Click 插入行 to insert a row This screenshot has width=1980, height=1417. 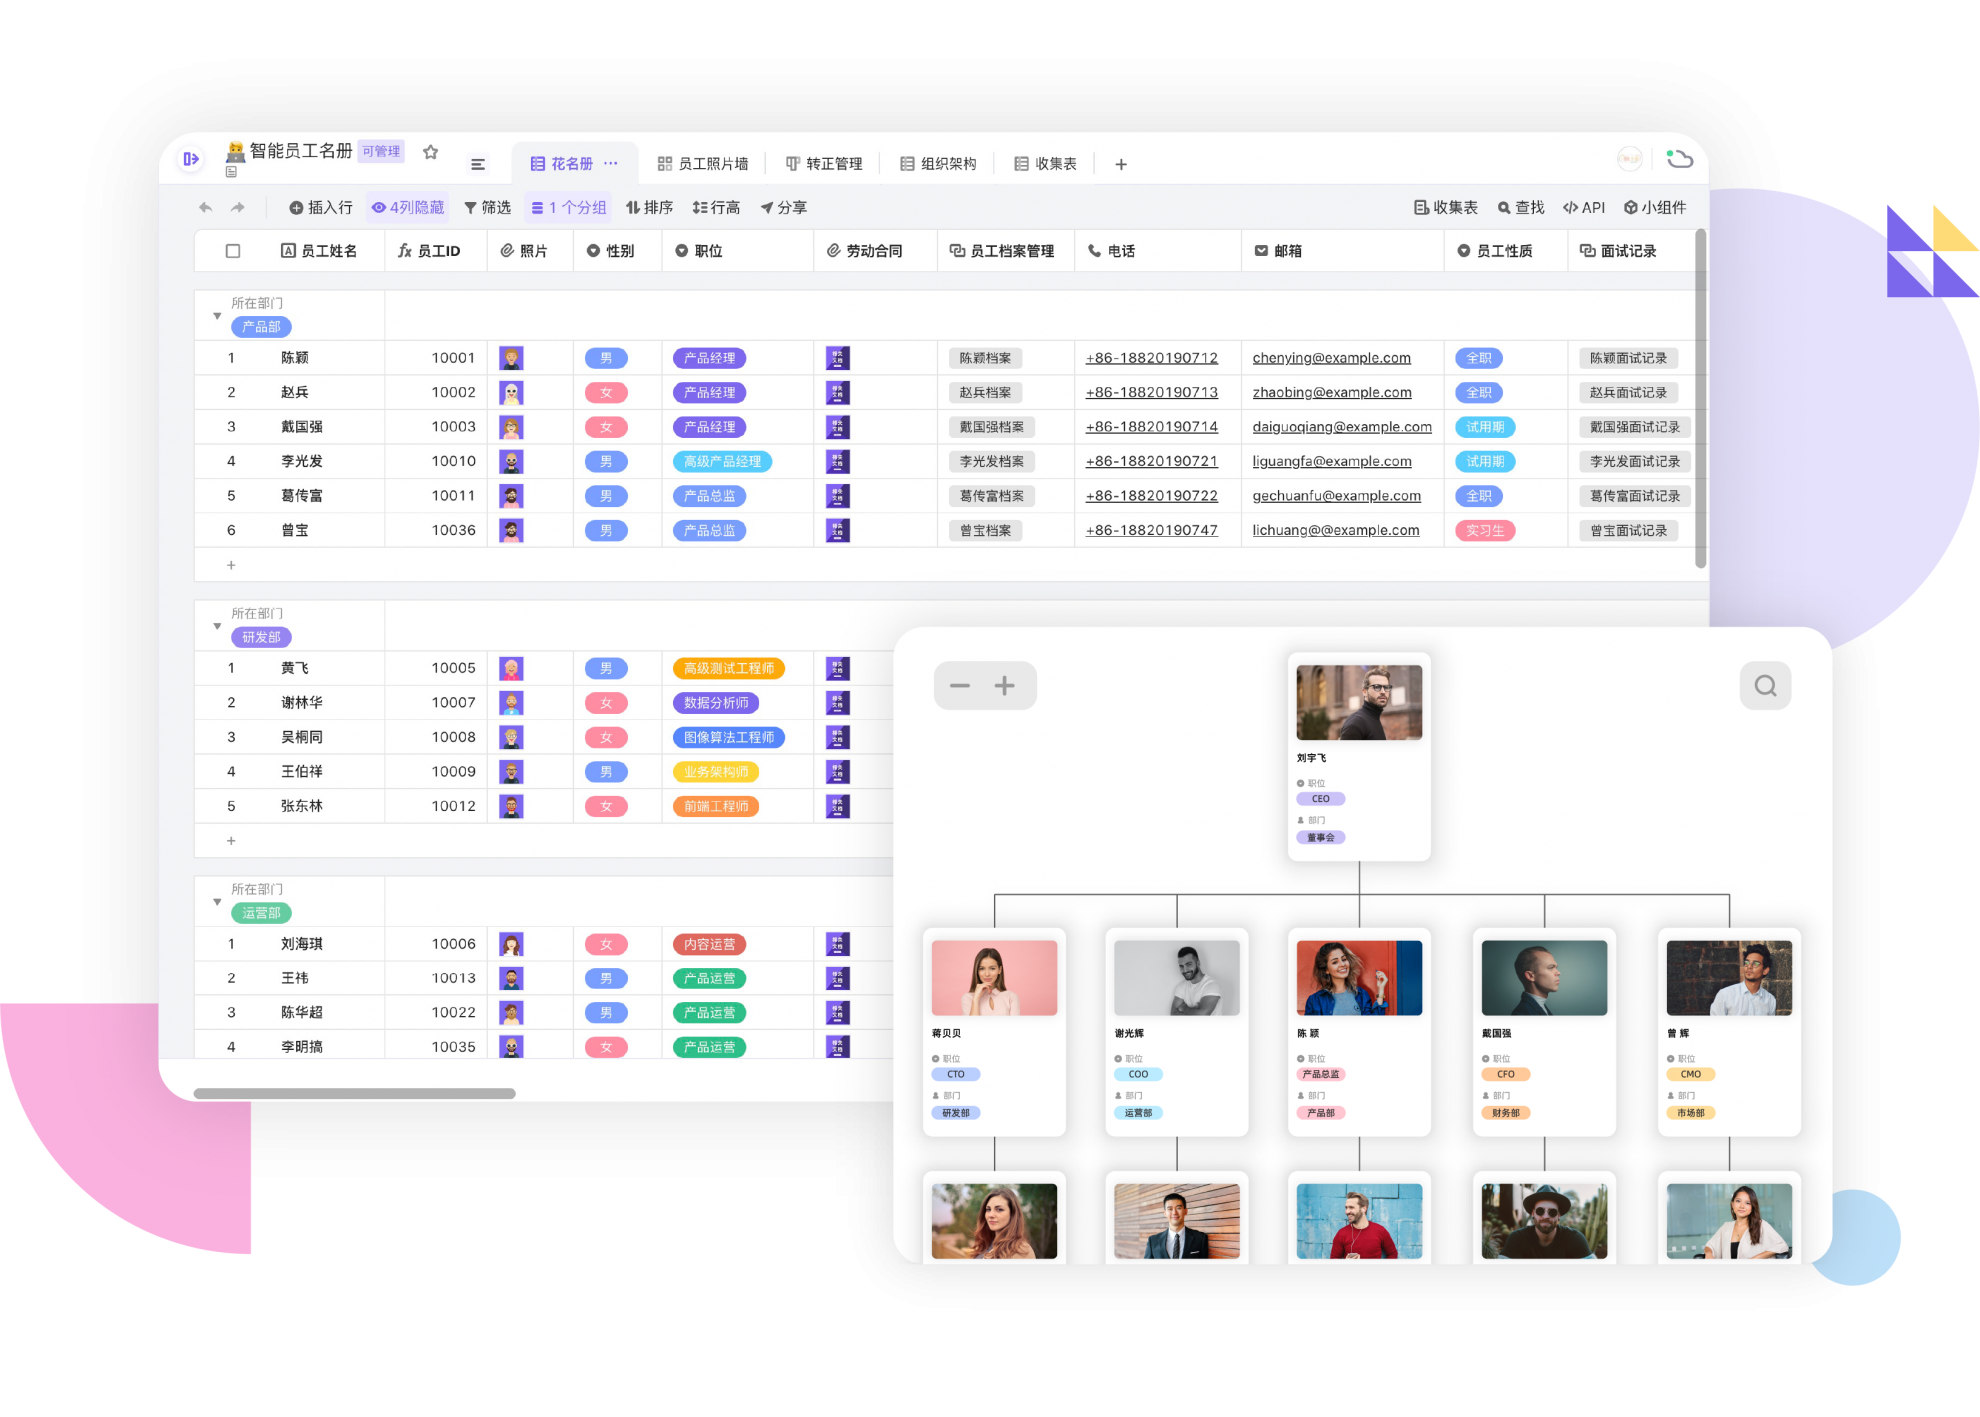pyautogui.click(x=322, y=207)
